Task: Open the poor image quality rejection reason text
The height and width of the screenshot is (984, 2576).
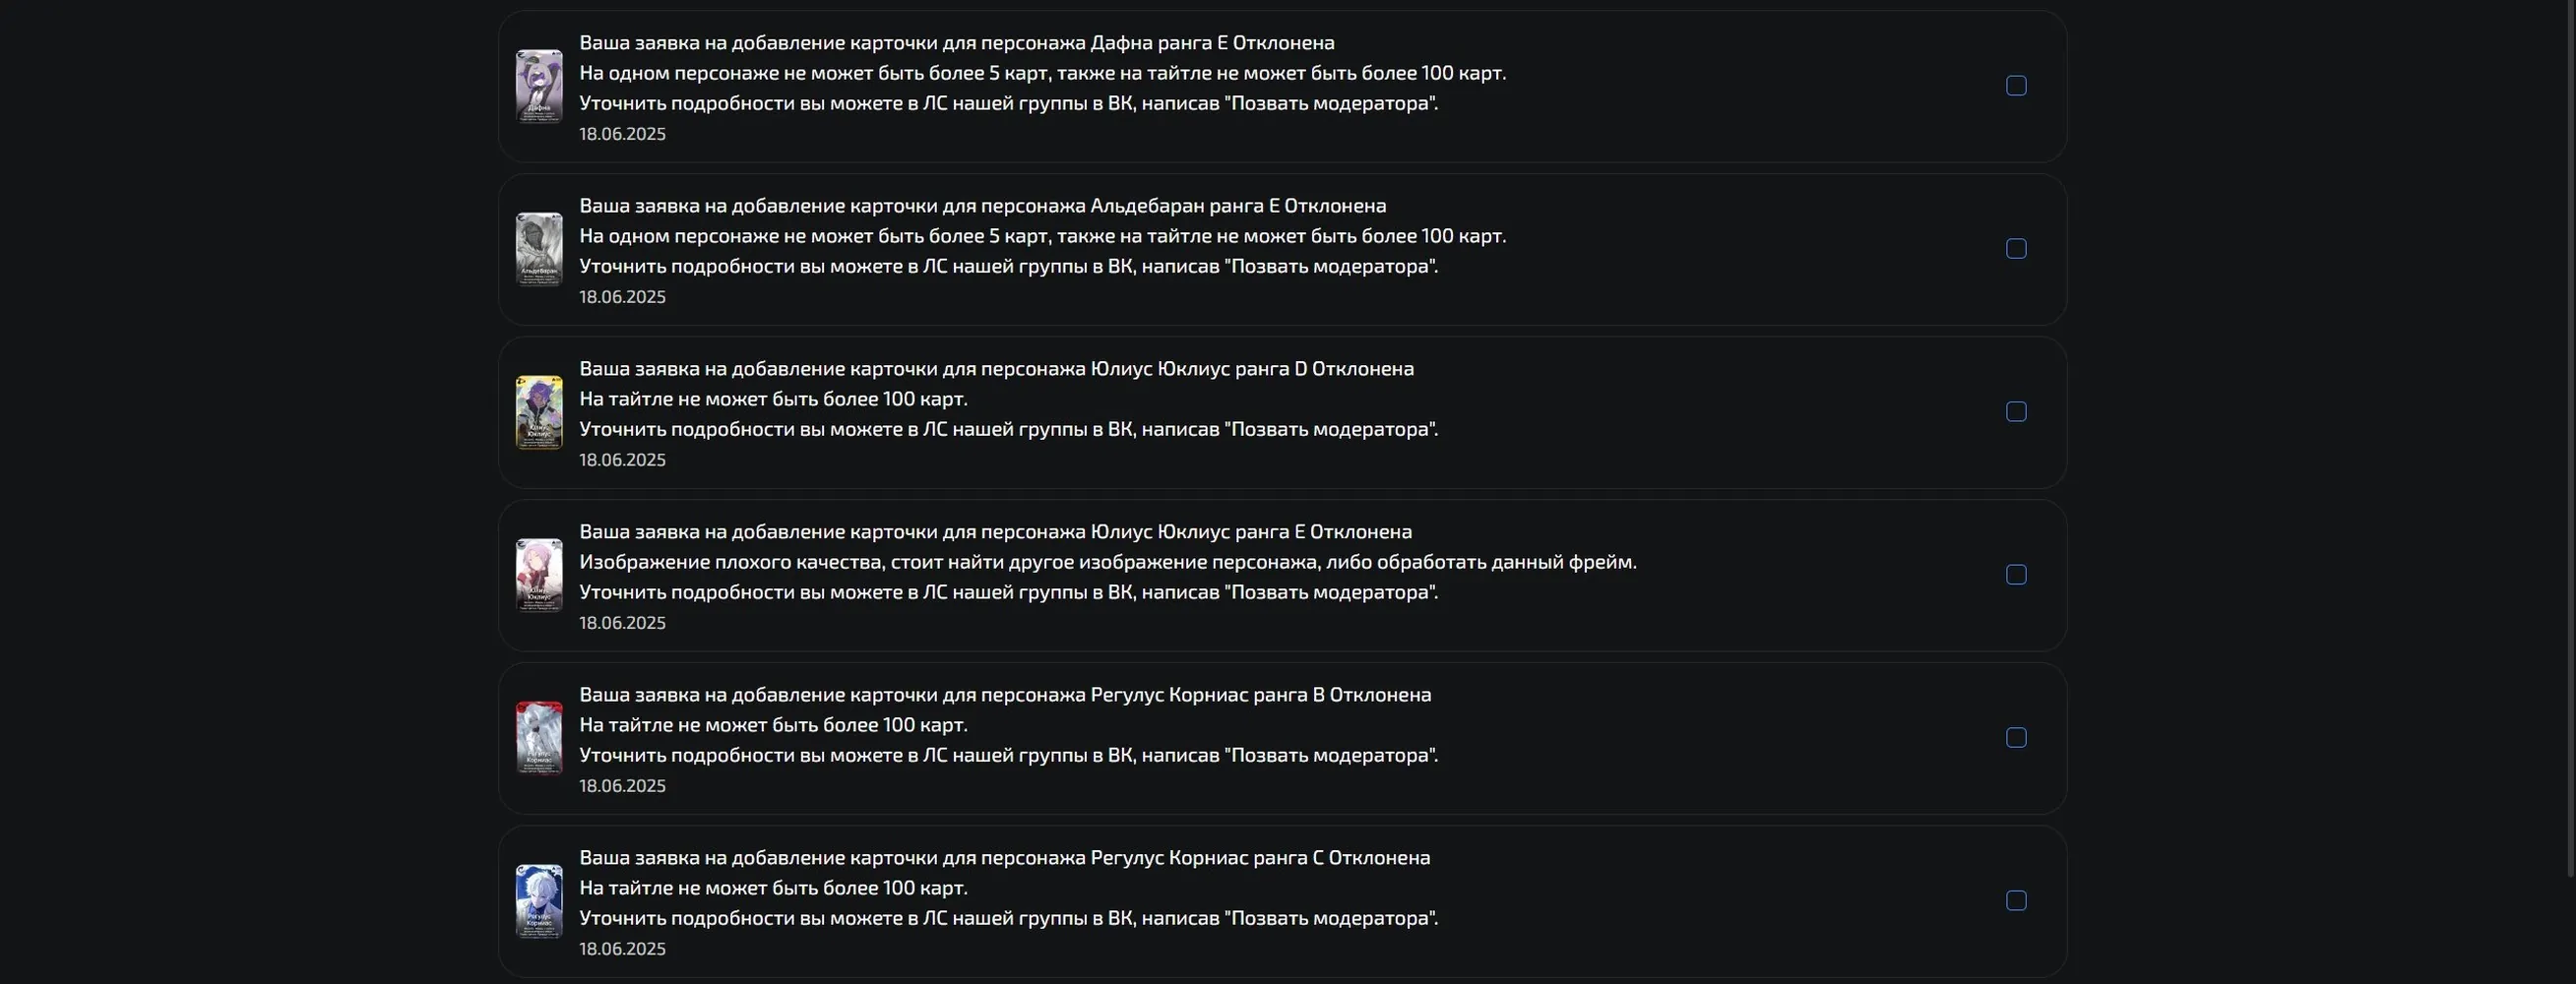Action: 1108,562
